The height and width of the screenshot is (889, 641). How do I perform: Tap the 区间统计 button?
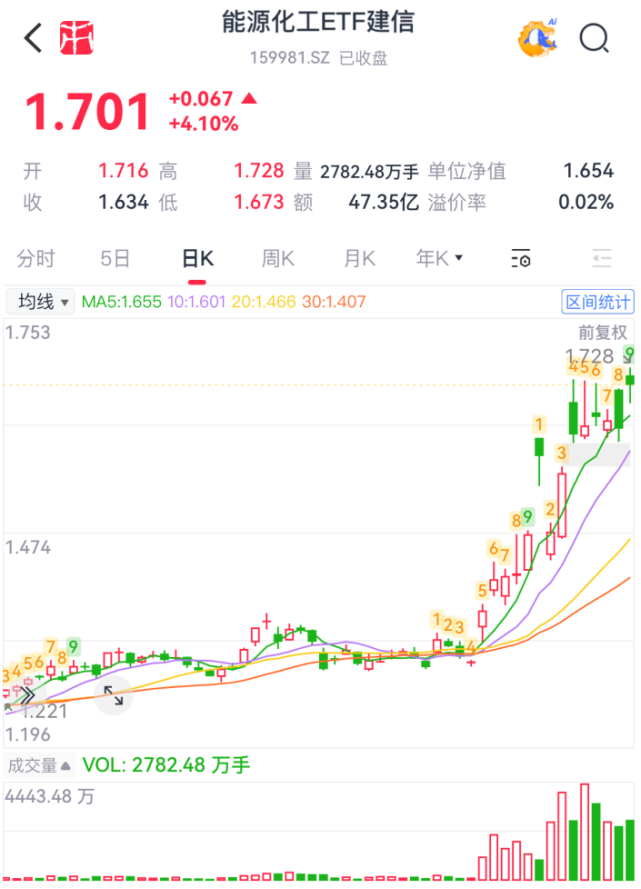tap(598, 302)
